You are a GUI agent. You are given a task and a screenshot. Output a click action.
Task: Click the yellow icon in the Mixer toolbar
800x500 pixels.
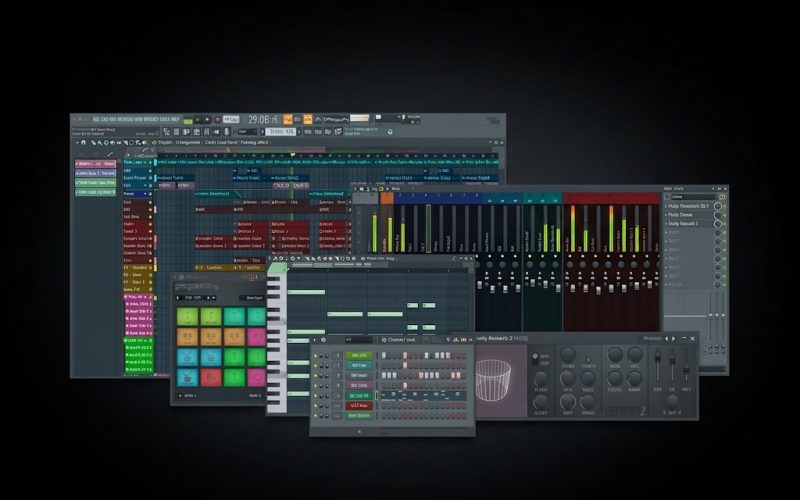pyautogui.click(x=381, y=189)
